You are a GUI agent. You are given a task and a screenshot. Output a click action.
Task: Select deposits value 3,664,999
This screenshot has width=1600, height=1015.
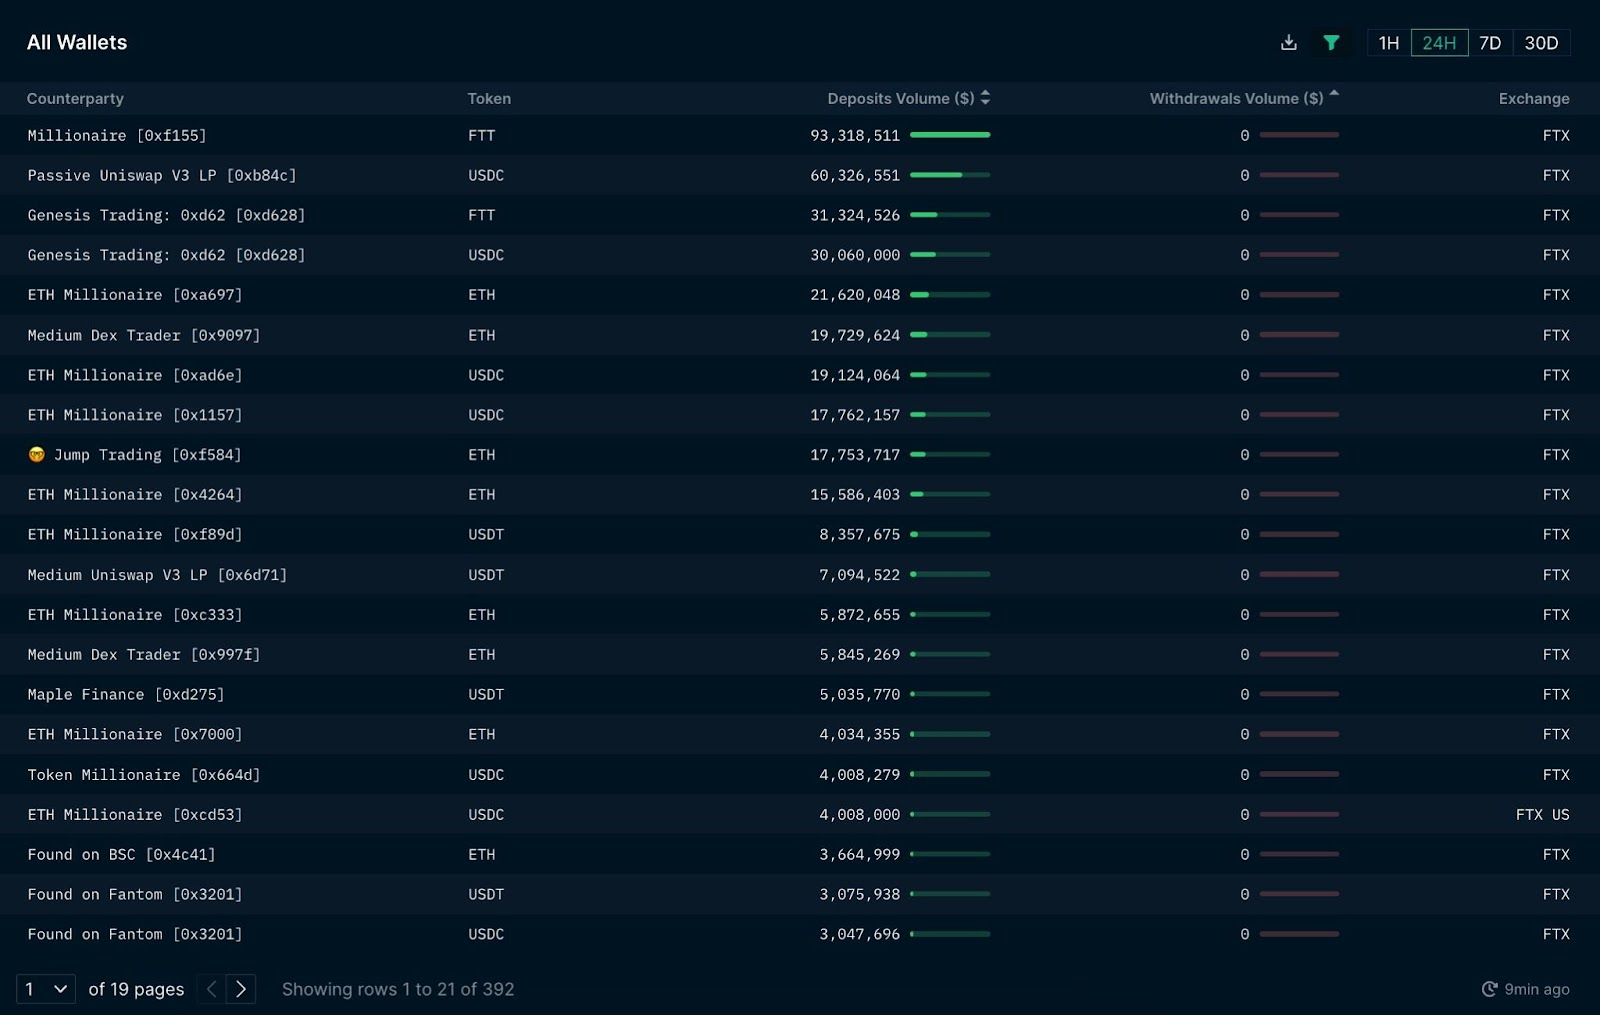pyautogui.click(x=860, y=855)
